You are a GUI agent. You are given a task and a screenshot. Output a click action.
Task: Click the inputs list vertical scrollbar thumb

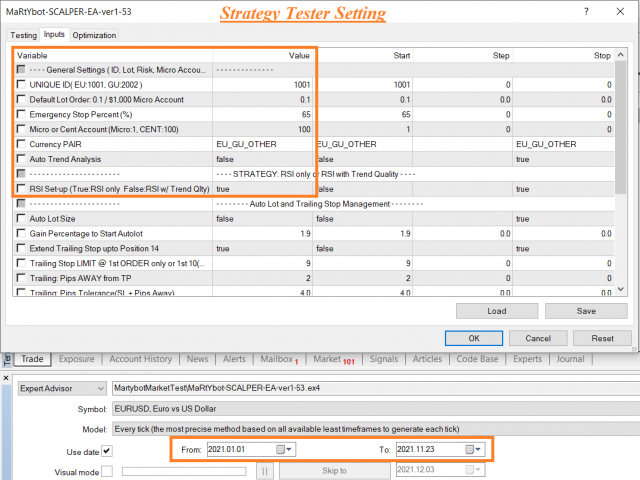(620, 127)
